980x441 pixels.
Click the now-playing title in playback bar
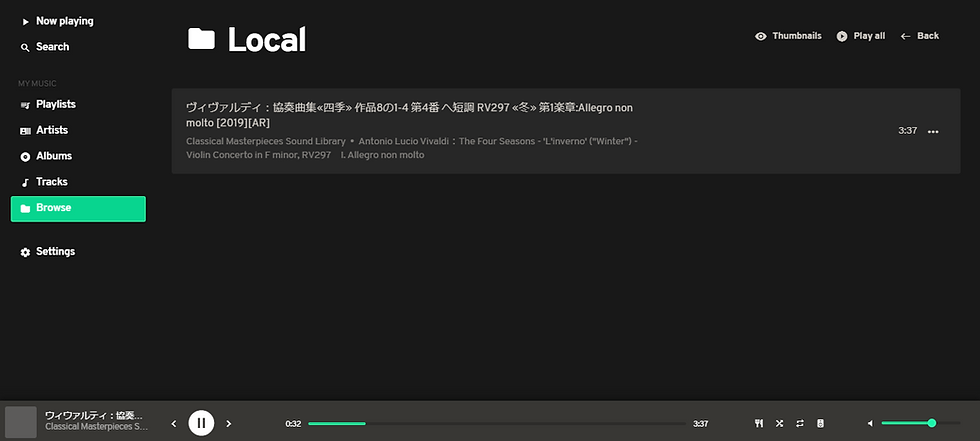[94, 415]
